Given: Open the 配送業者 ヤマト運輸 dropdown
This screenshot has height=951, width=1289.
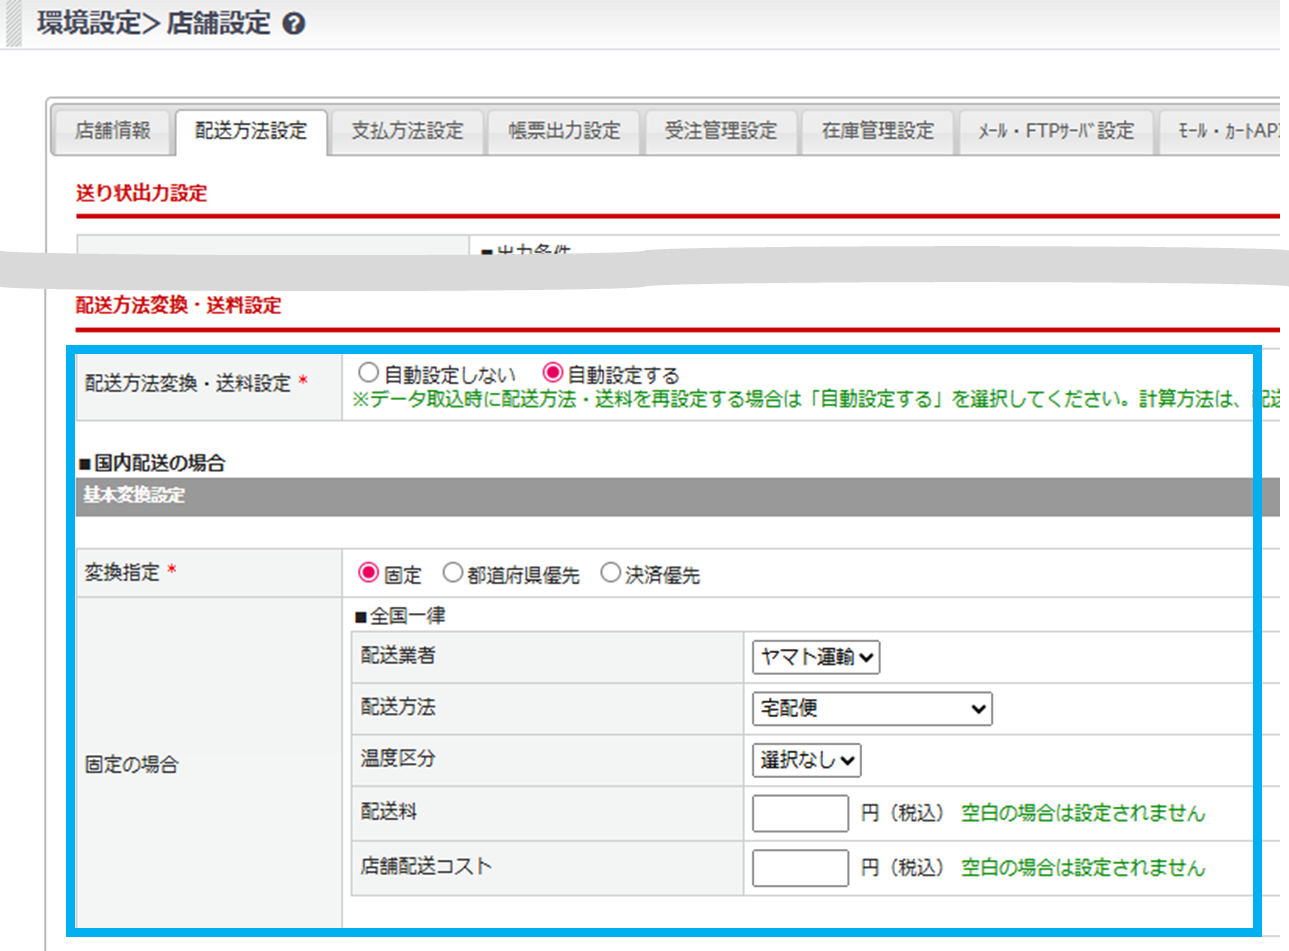Looking at the screenshot, I should (x=816, y=657).
